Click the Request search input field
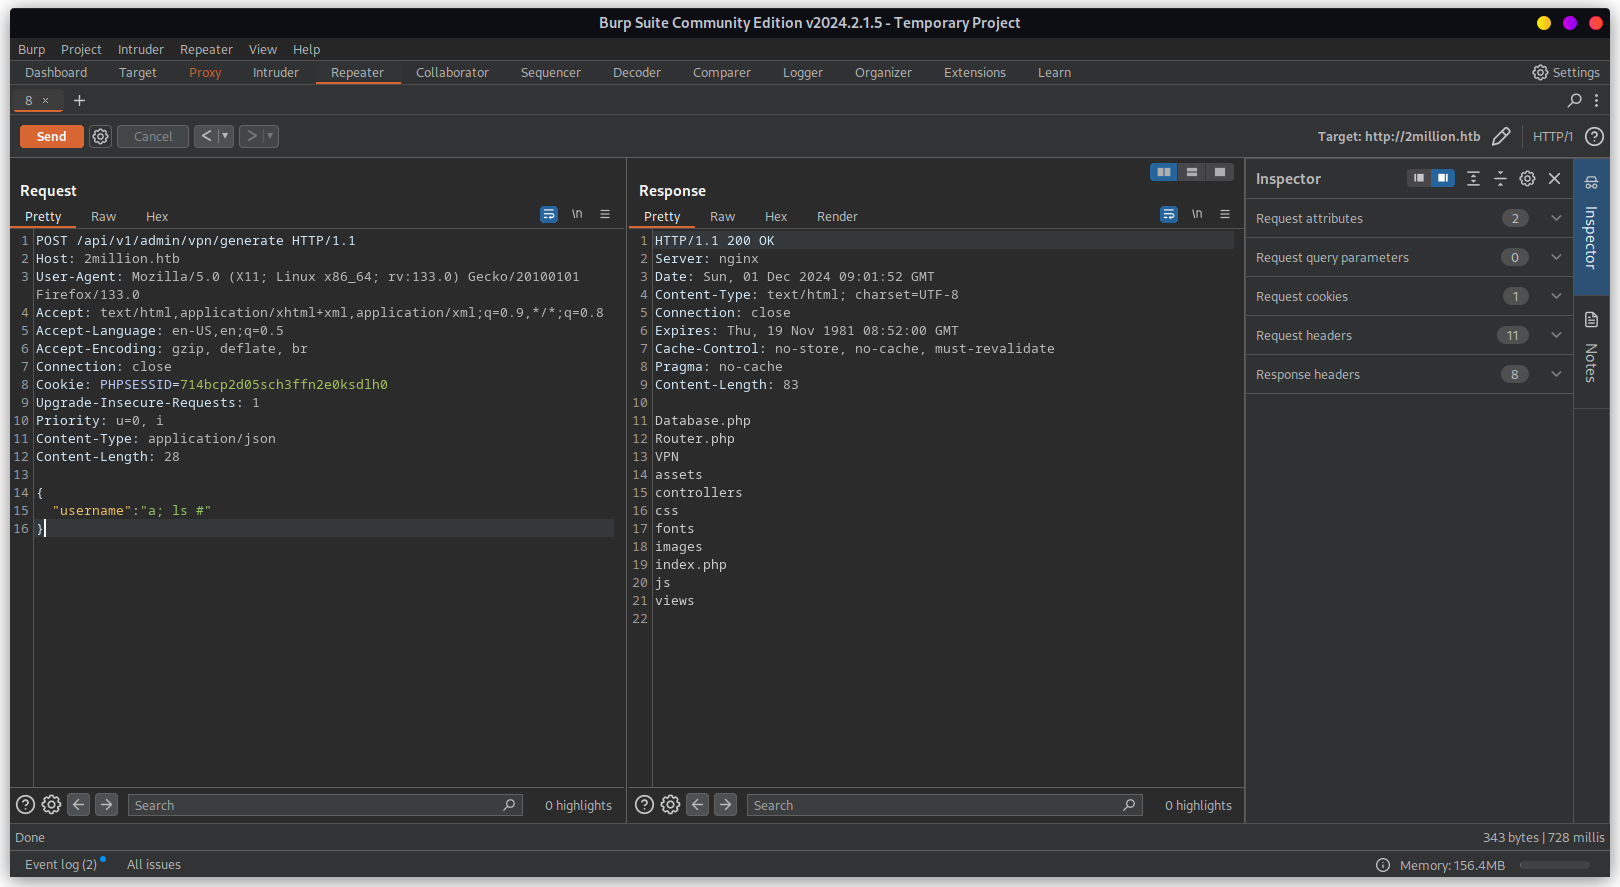 pyautogui.click(x=325, y=805)
